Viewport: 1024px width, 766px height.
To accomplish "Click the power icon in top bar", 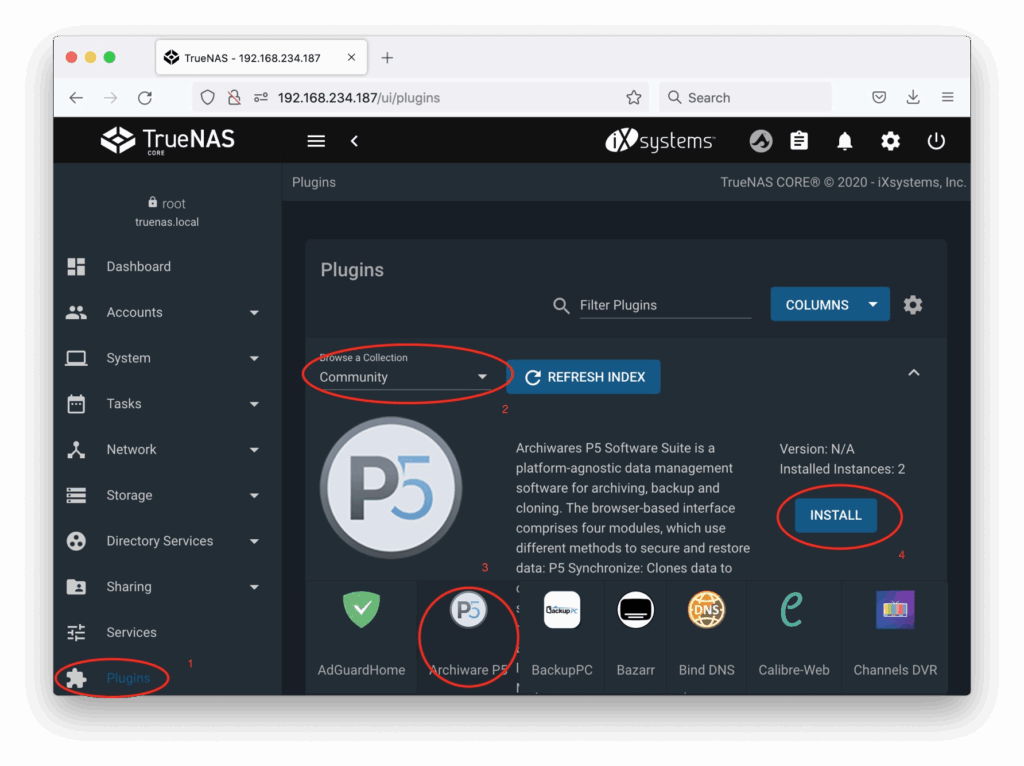I will click(x=936, y=141).
